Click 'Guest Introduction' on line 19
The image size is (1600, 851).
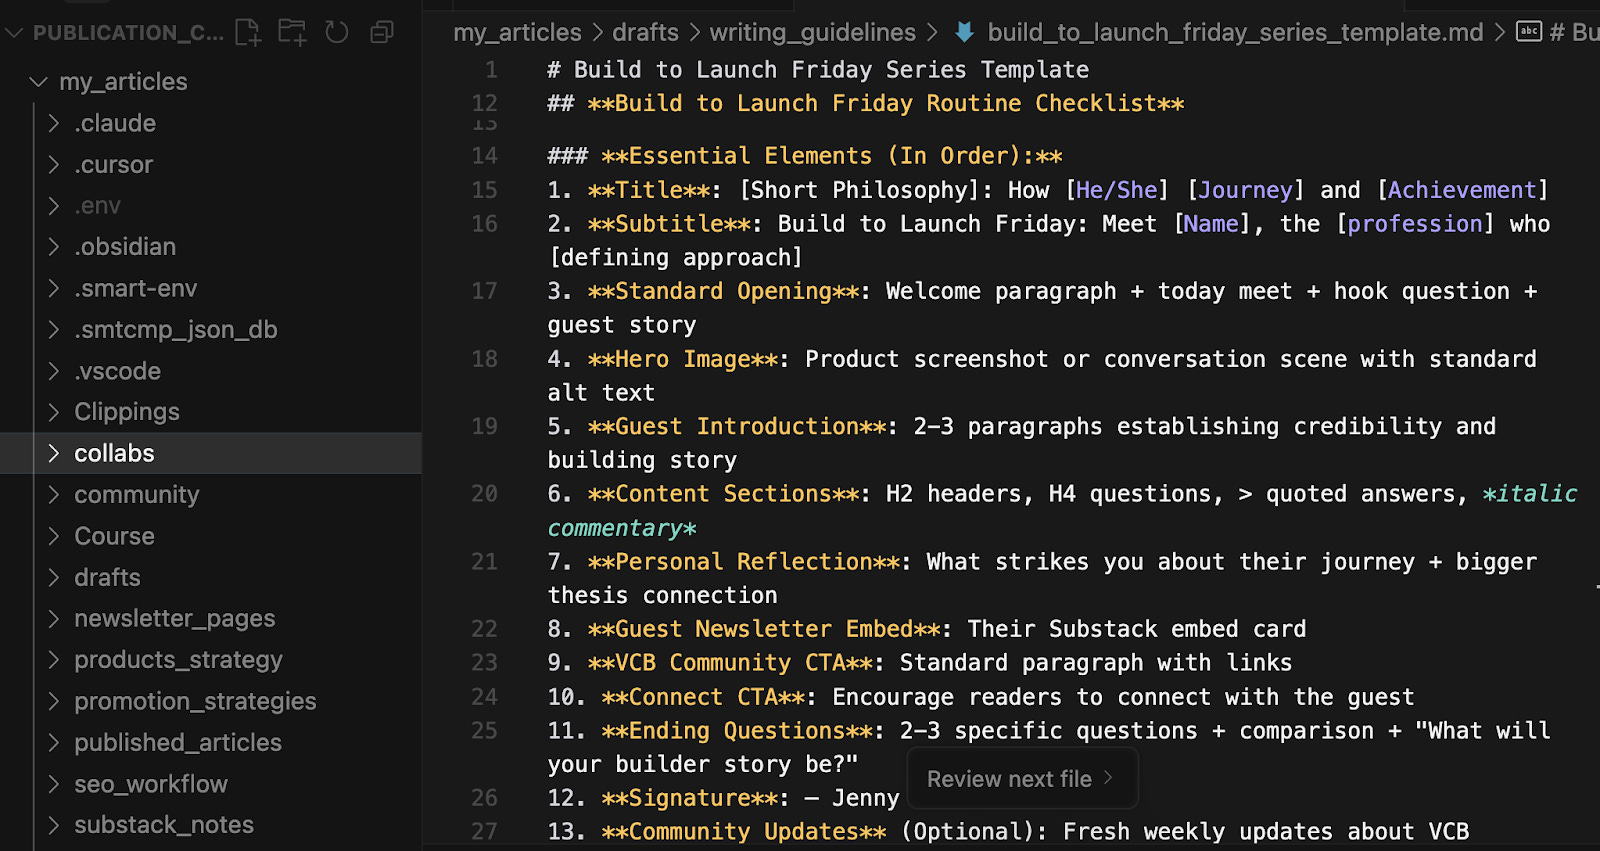point(737,426)
